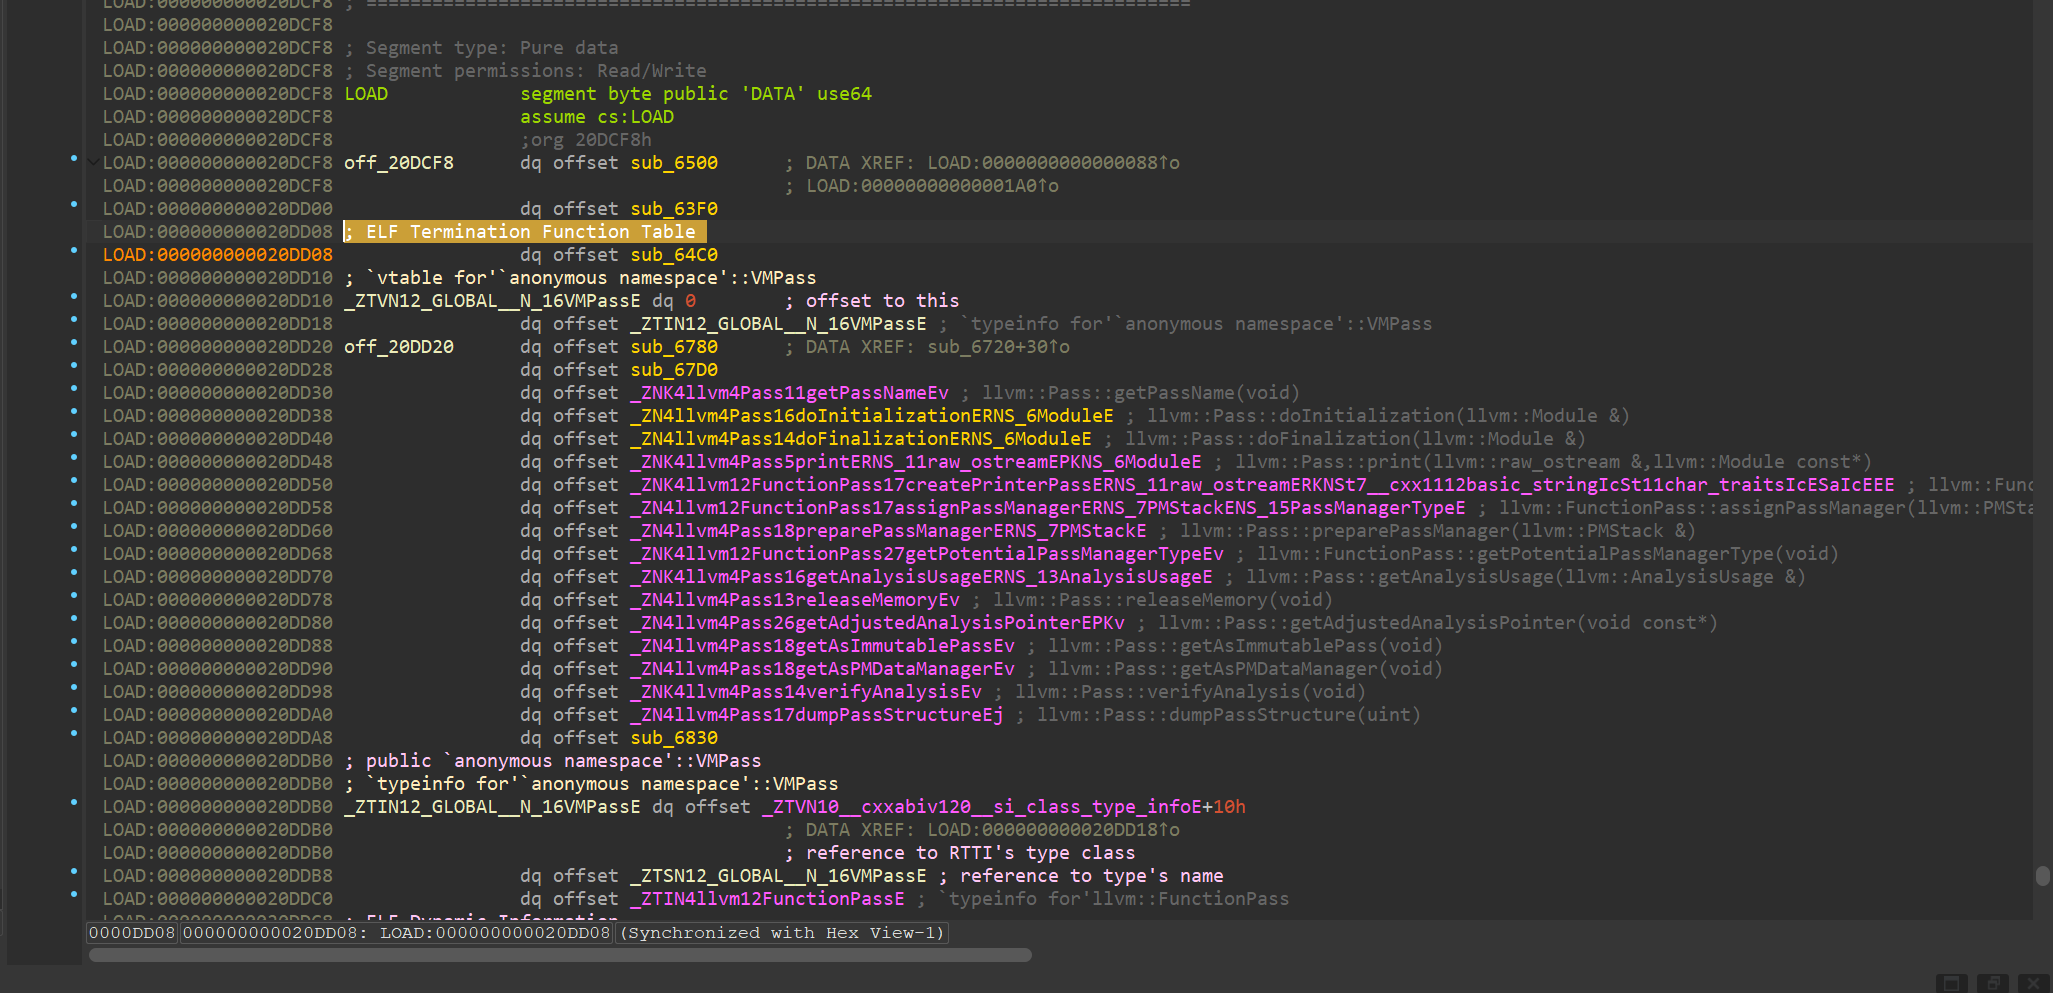Click breakpoint dot at address 20DDA8
Screen dimensions: 2053x993
coord(74,734)
